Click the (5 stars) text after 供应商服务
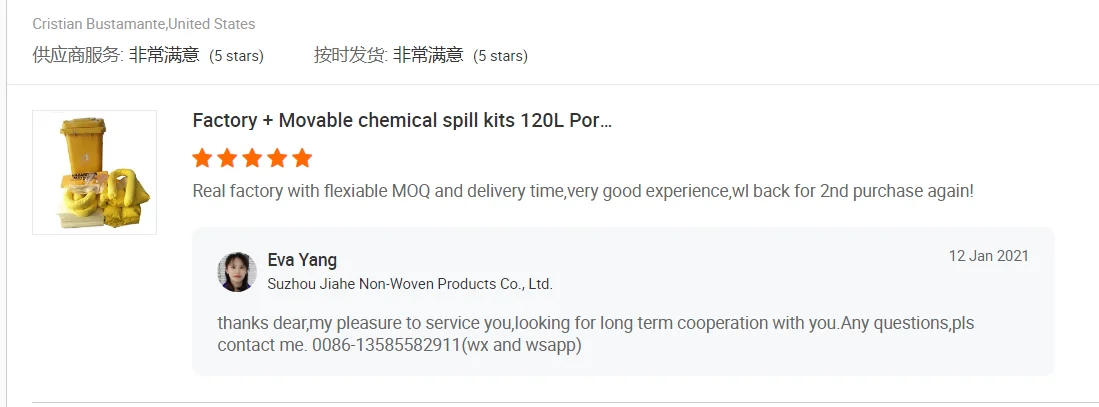The height and width of the screenshot is (407, 1099). tap(236, 56)
